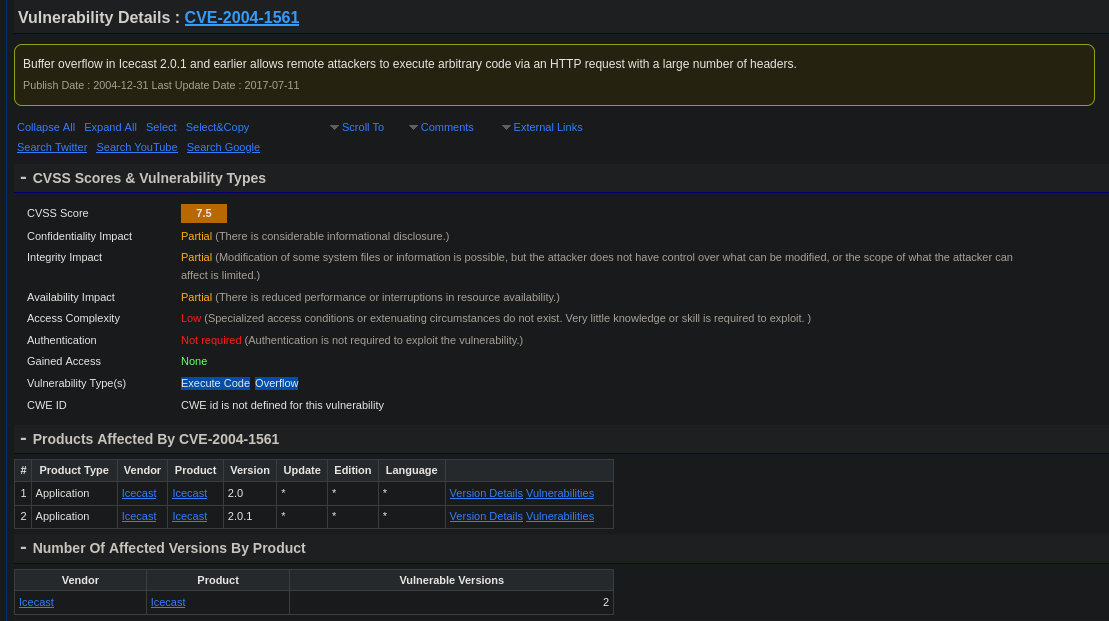Open Search YouTube link
The height and width of the screenshot is (621, 1109).
137,147
